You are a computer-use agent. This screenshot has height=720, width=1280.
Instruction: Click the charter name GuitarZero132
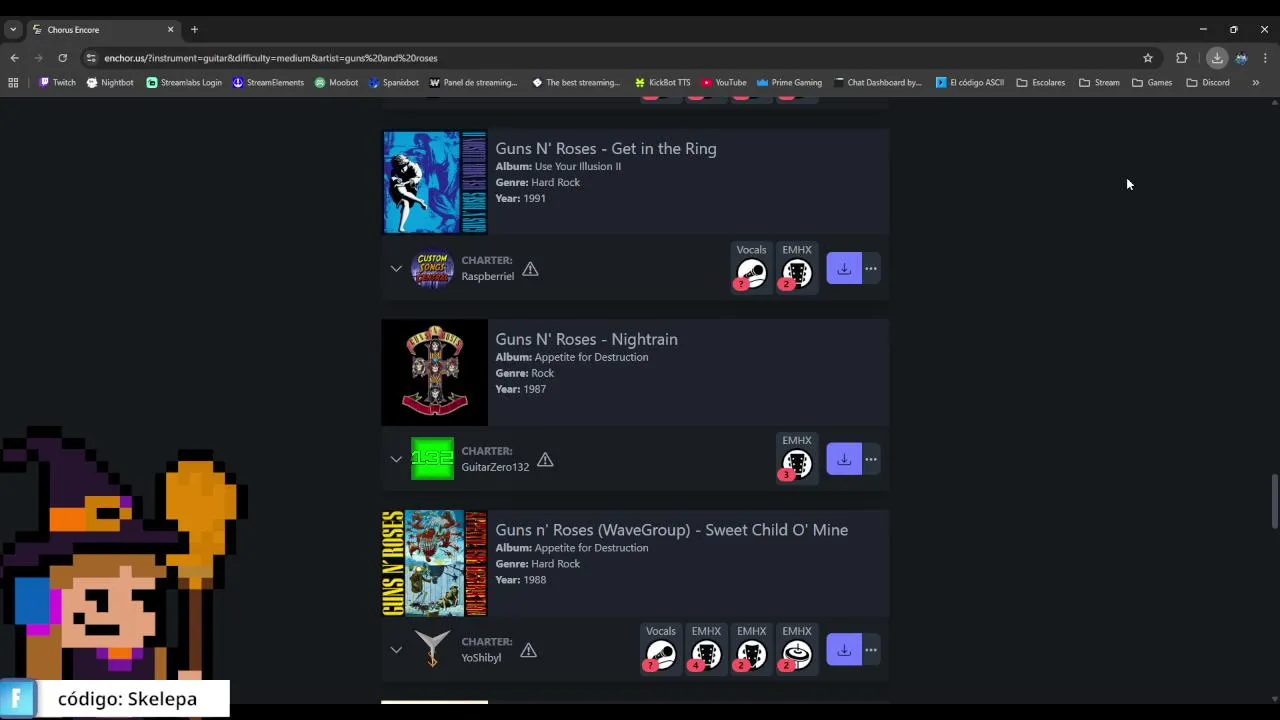[x=495, y=467]
